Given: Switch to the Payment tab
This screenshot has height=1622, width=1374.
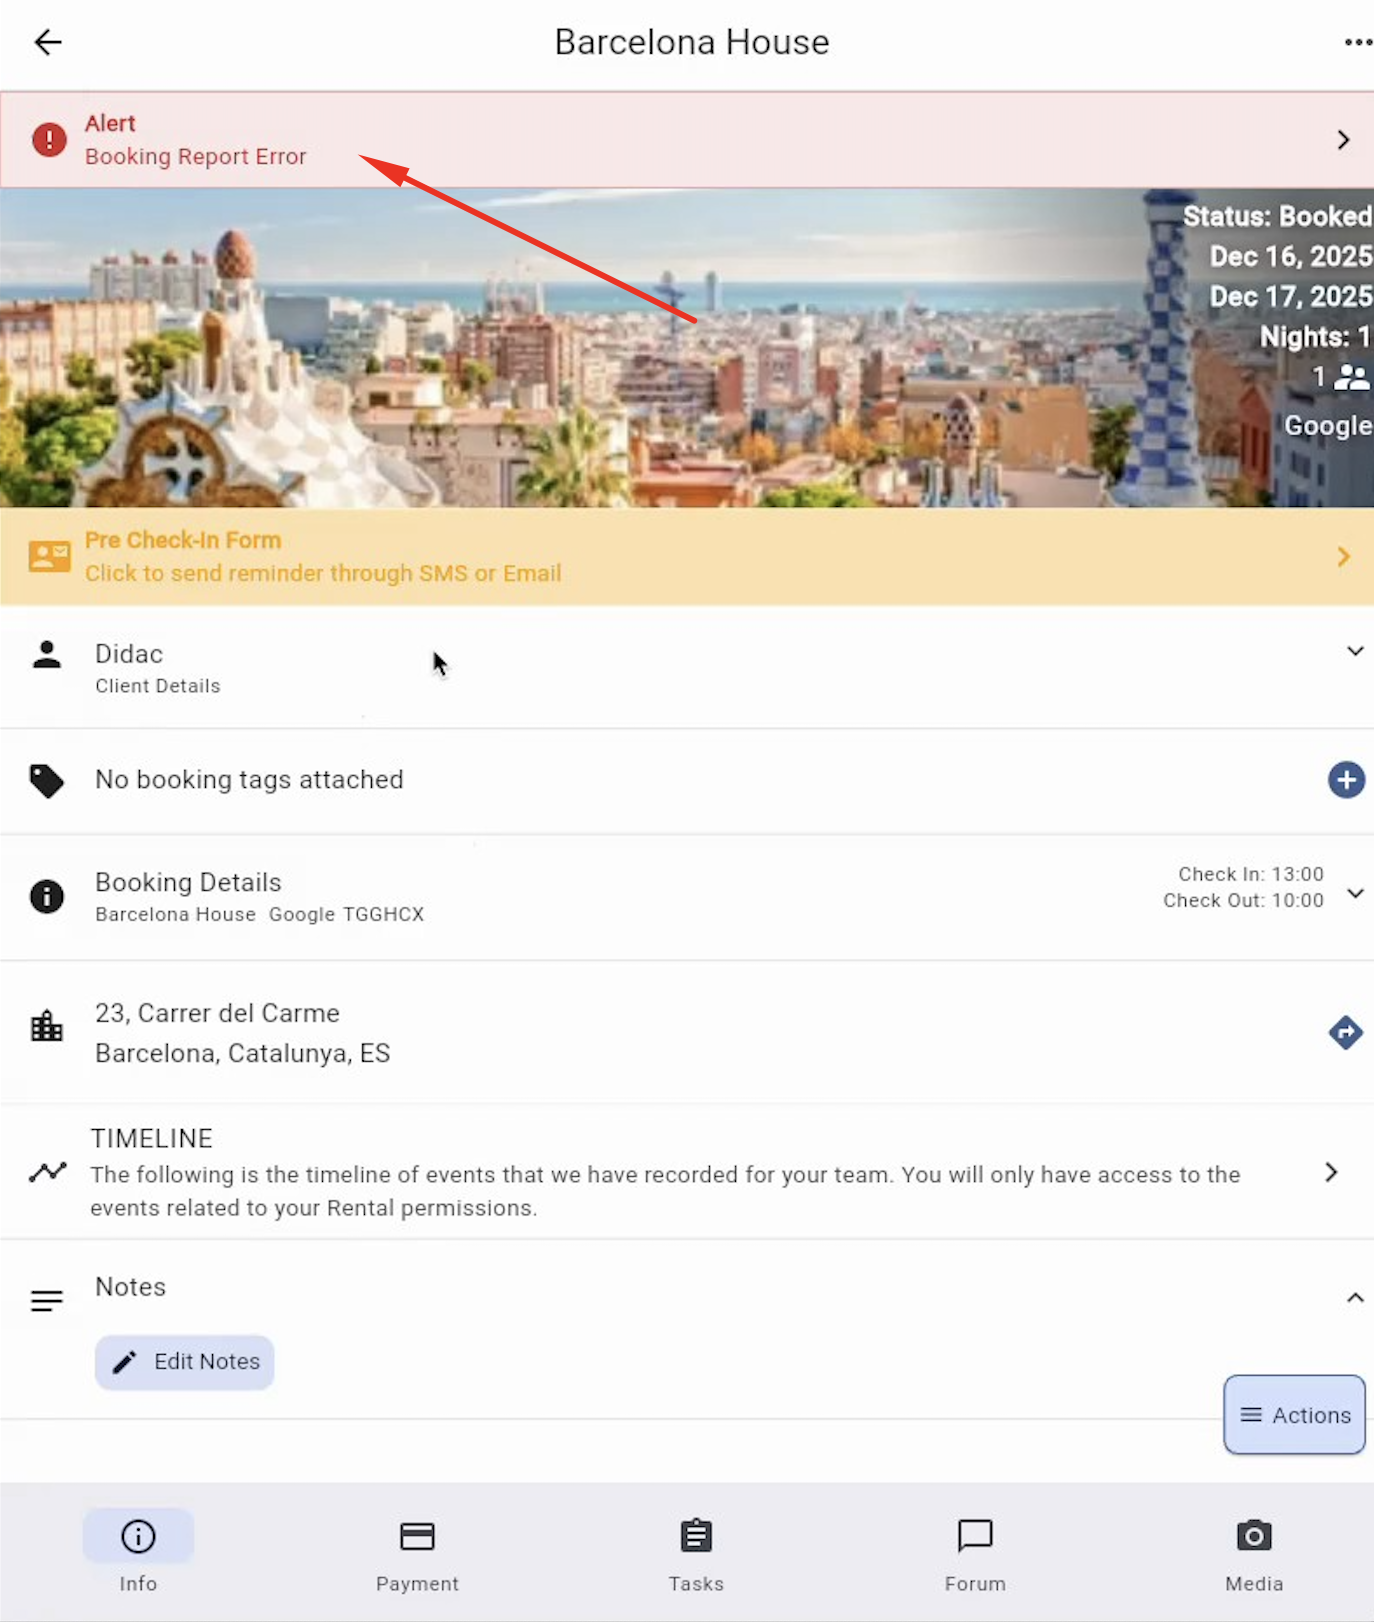Looking at the screenshot, I should 417,1551.
